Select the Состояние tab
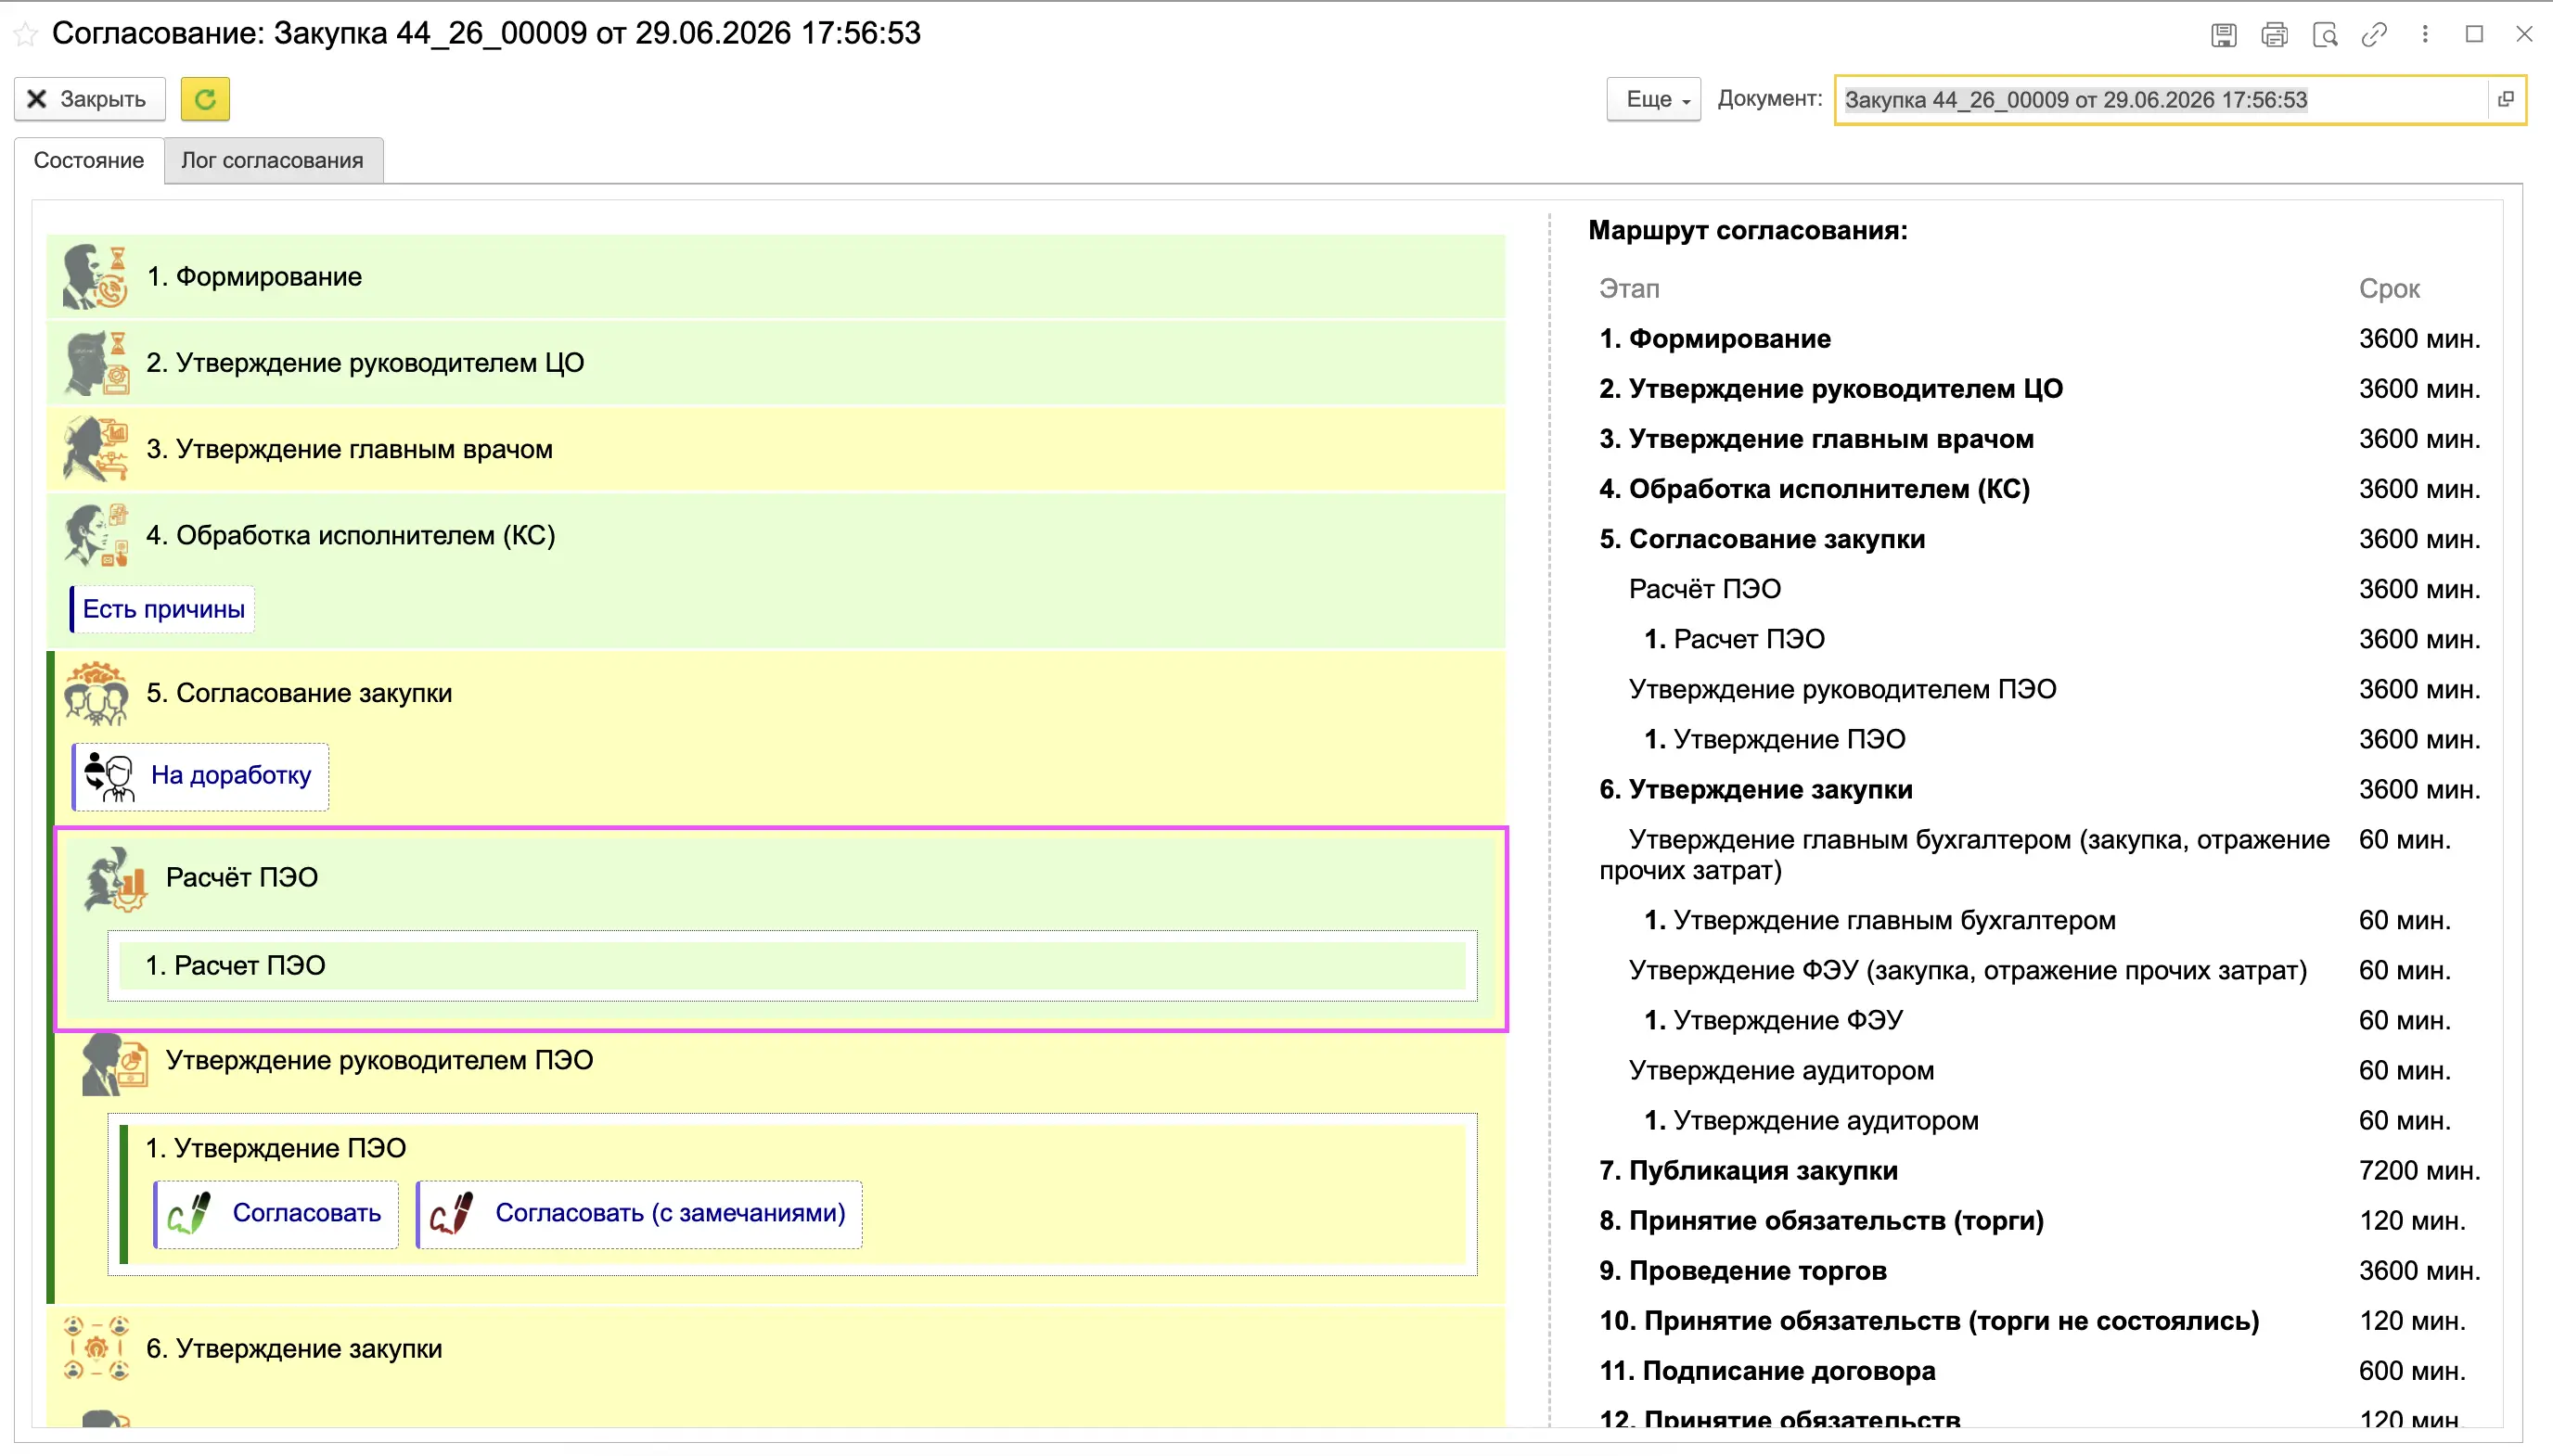The image size is (2553, 1456). click(x=89, y=160)
